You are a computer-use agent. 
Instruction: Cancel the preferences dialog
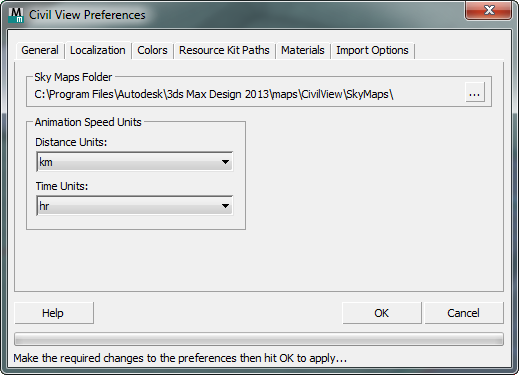(464, 313)
